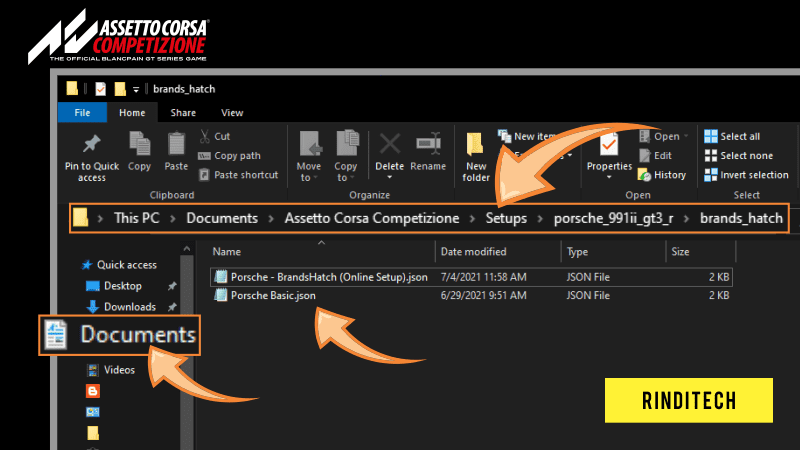800x450 pixels.
Task: Go to Setups breadcrumb
Action: click(506, 218)
